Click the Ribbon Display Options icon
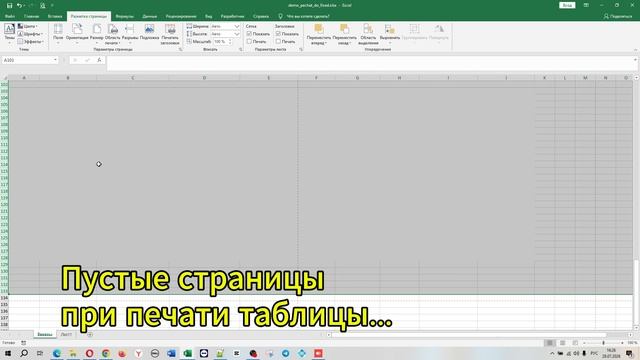This screenshot has height=360, width=640. point(586,5)
